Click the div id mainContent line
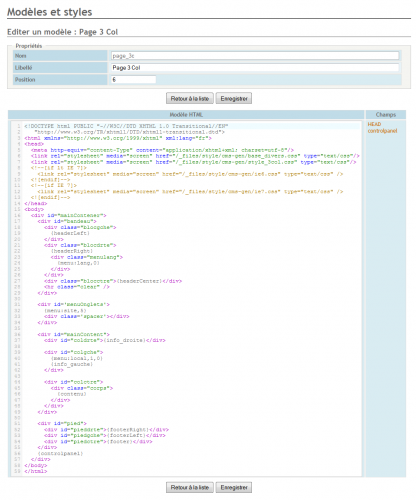 click(x=73, y=334)
